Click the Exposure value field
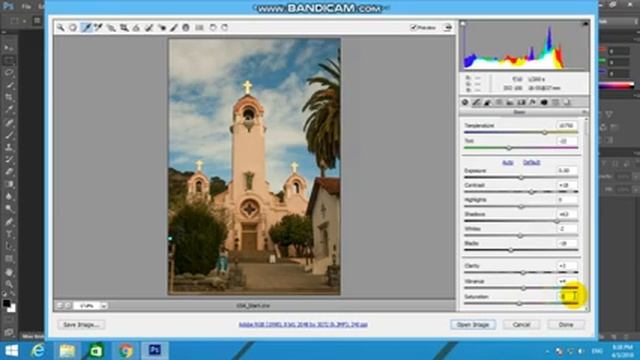Image resolution: width=640 pixels, height=360 pixels. point(567,171)
